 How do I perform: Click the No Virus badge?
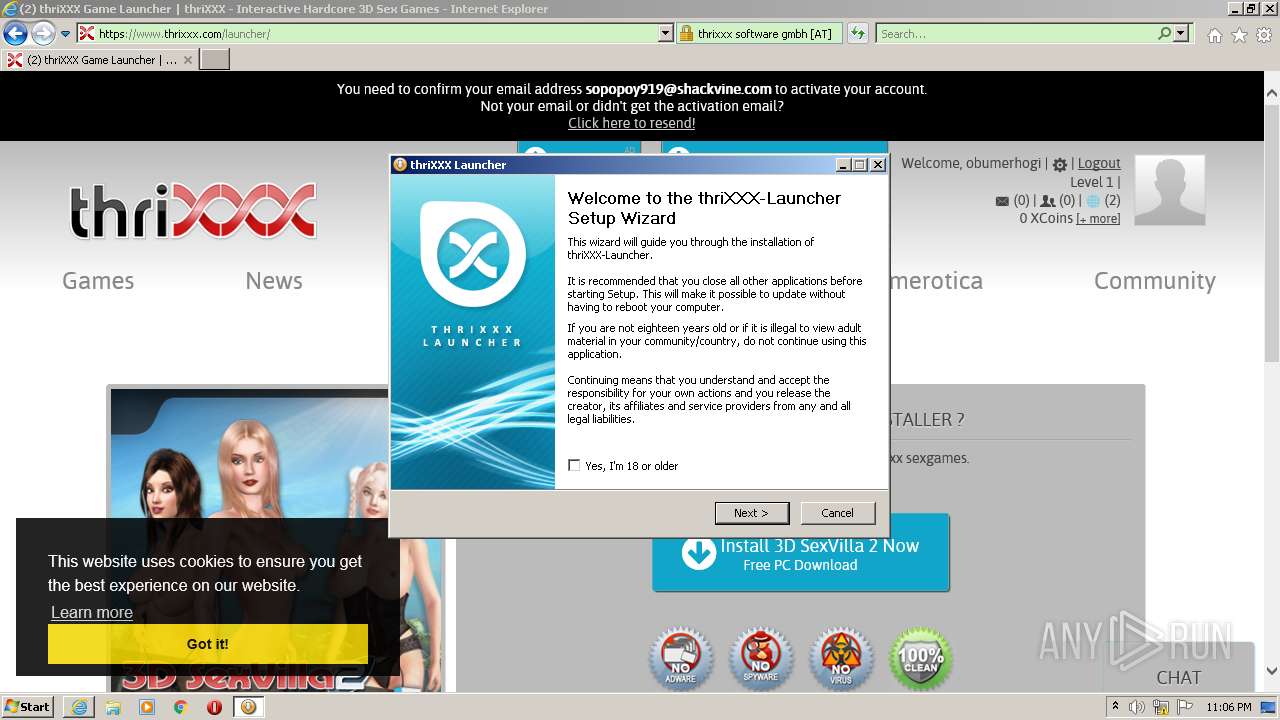[841, 659]
